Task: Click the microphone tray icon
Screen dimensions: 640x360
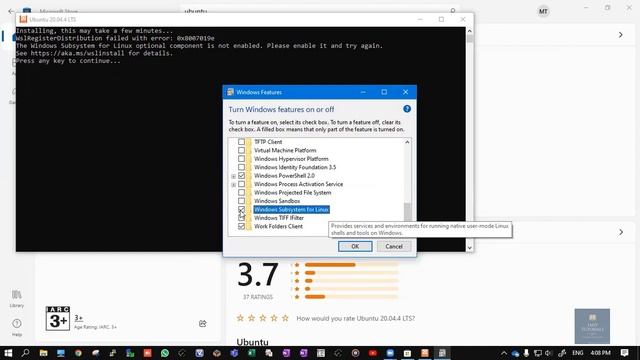Action: point(527,353)
